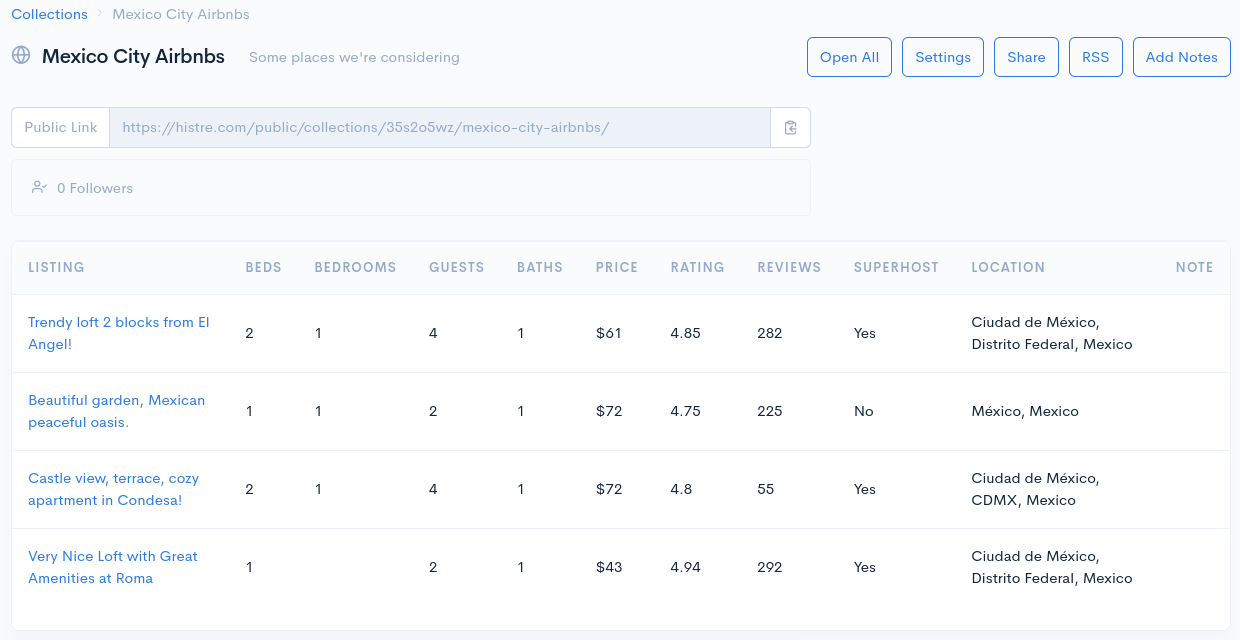Open Very Nice Loft at Roma listing
Screen dimensions: 1240x640
(x=113, y=567)
